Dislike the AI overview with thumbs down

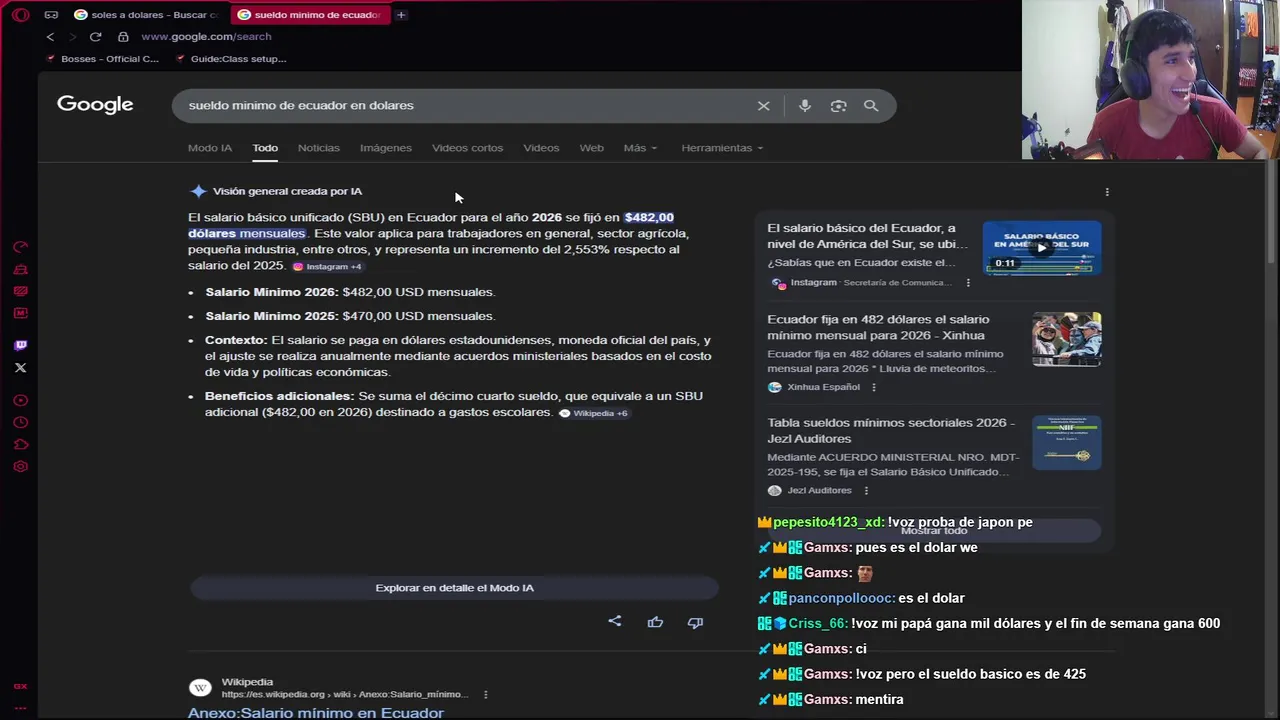pyautogui.click(x=695, y=622)
